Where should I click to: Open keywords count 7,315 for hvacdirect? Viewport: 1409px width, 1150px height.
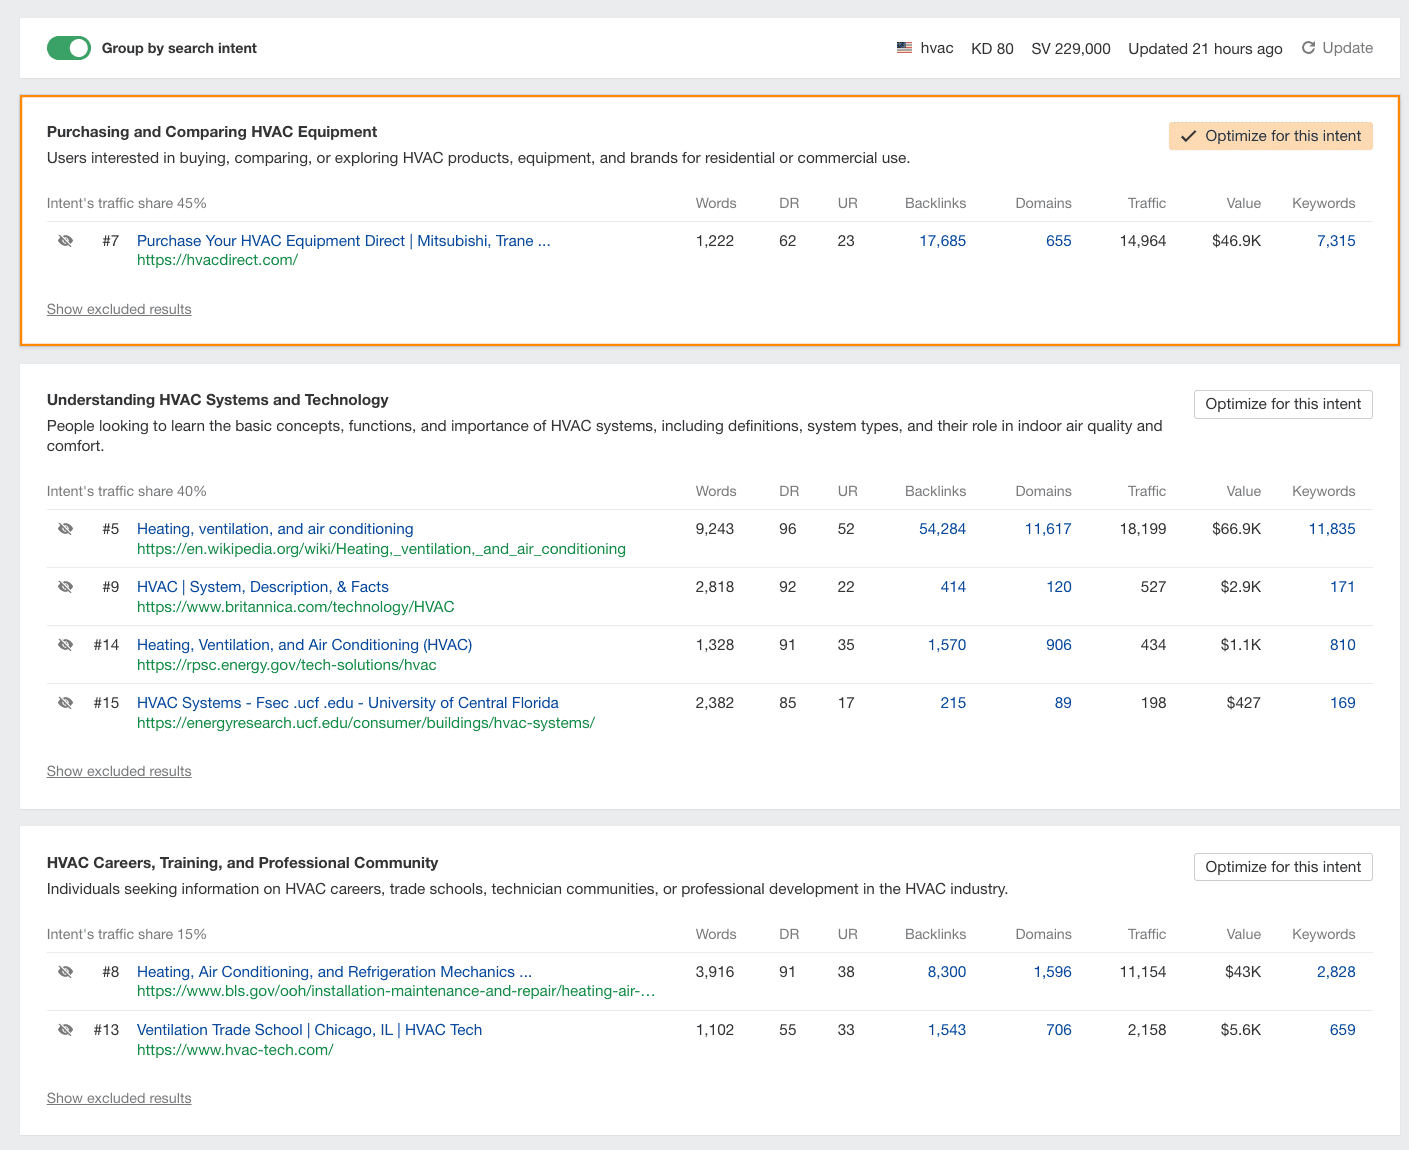click(x=1335, y=241)
